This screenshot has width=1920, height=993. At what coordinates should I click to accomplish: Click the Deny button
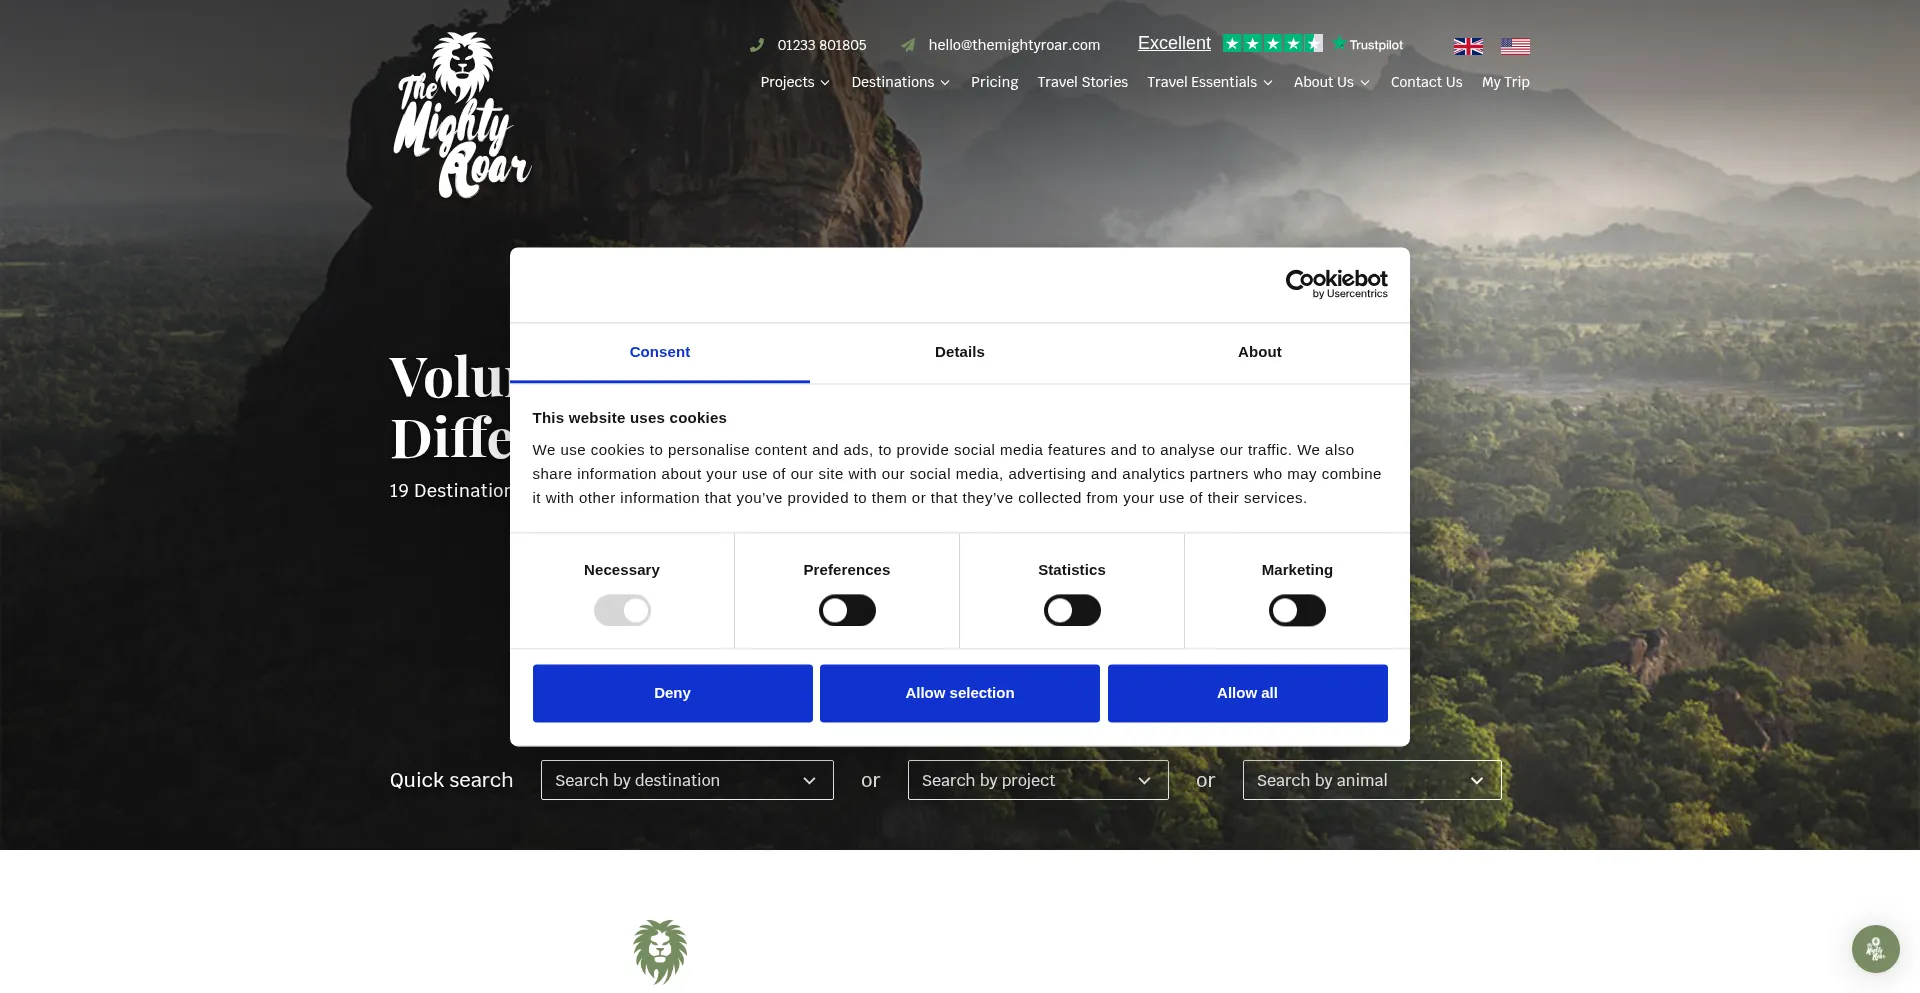(672, 693)
